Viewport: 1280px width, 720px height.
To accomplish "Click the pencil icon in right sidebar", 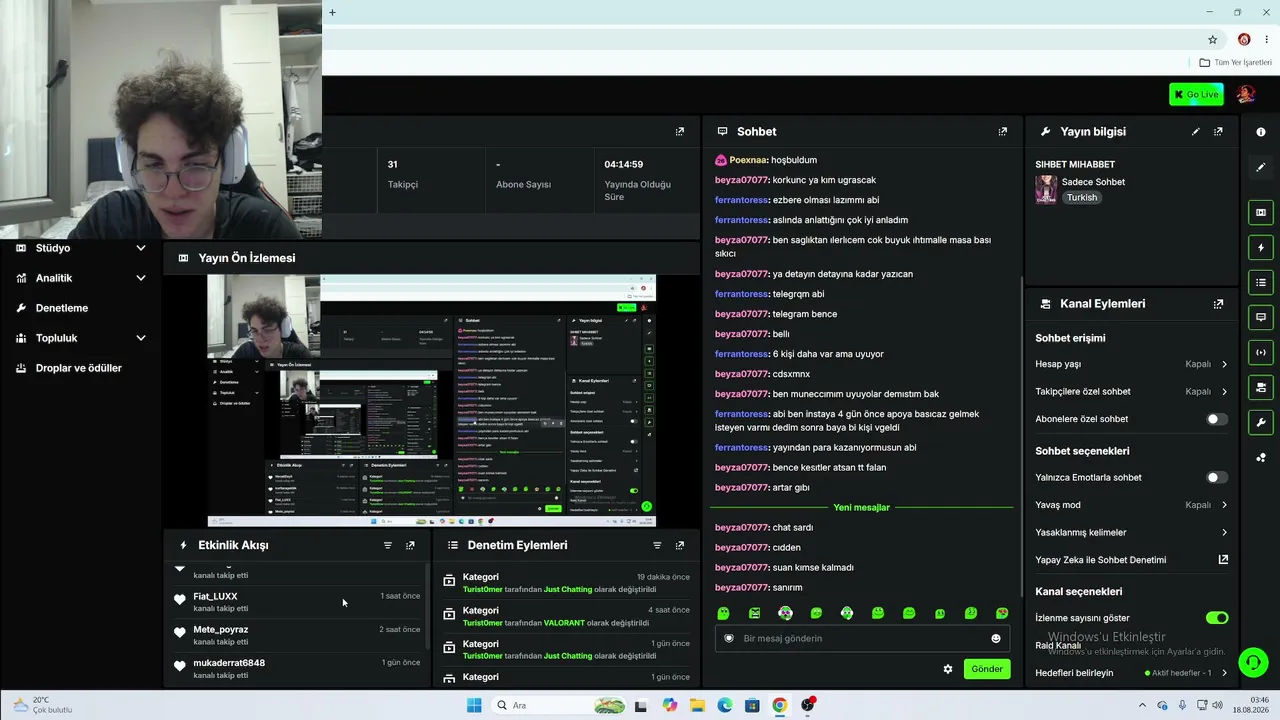I will [x=1260, y=167].
